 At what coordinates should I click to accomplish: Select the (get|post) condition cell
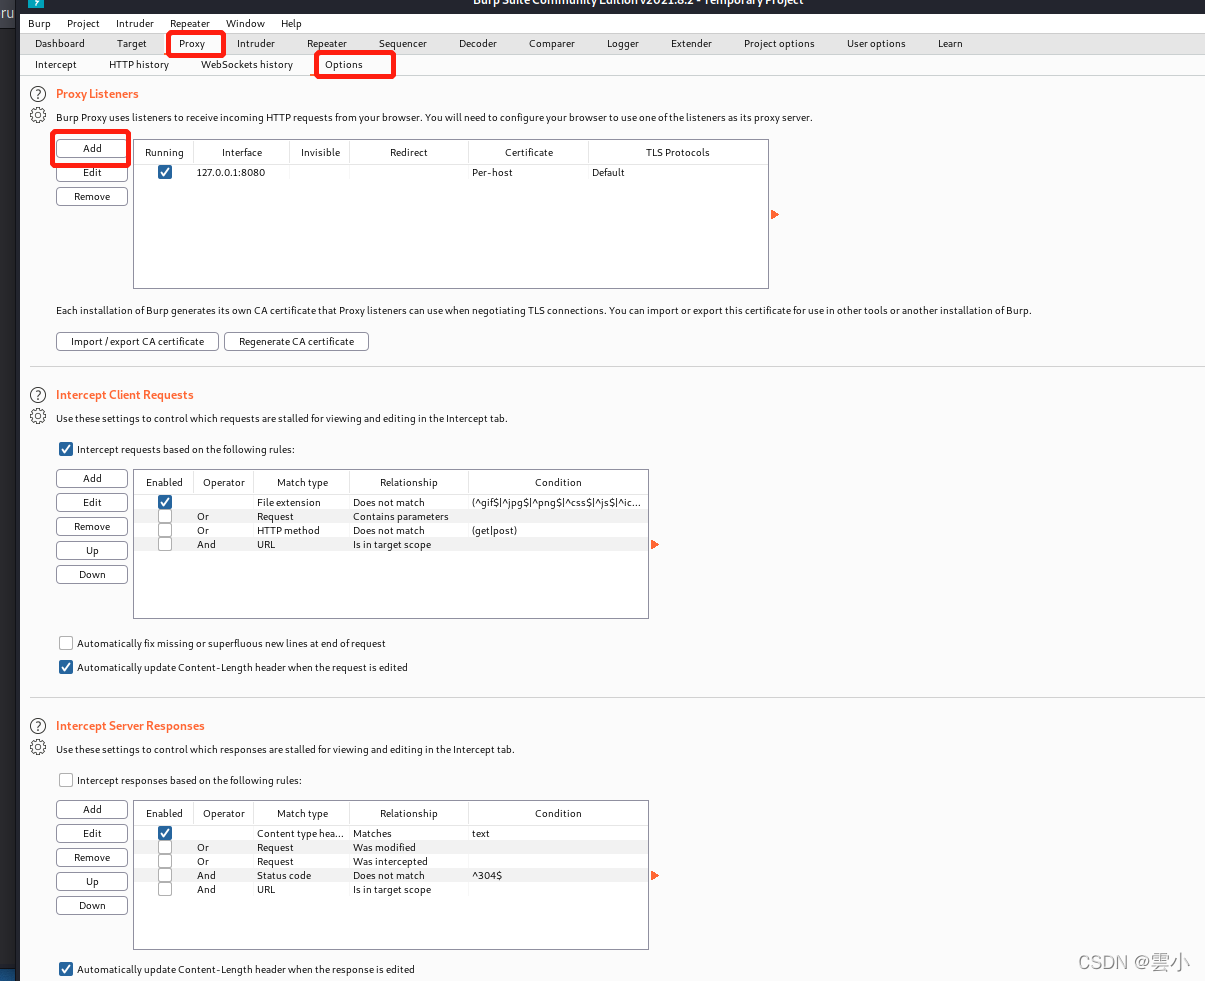pyautogui.click(x=558, y=530)
